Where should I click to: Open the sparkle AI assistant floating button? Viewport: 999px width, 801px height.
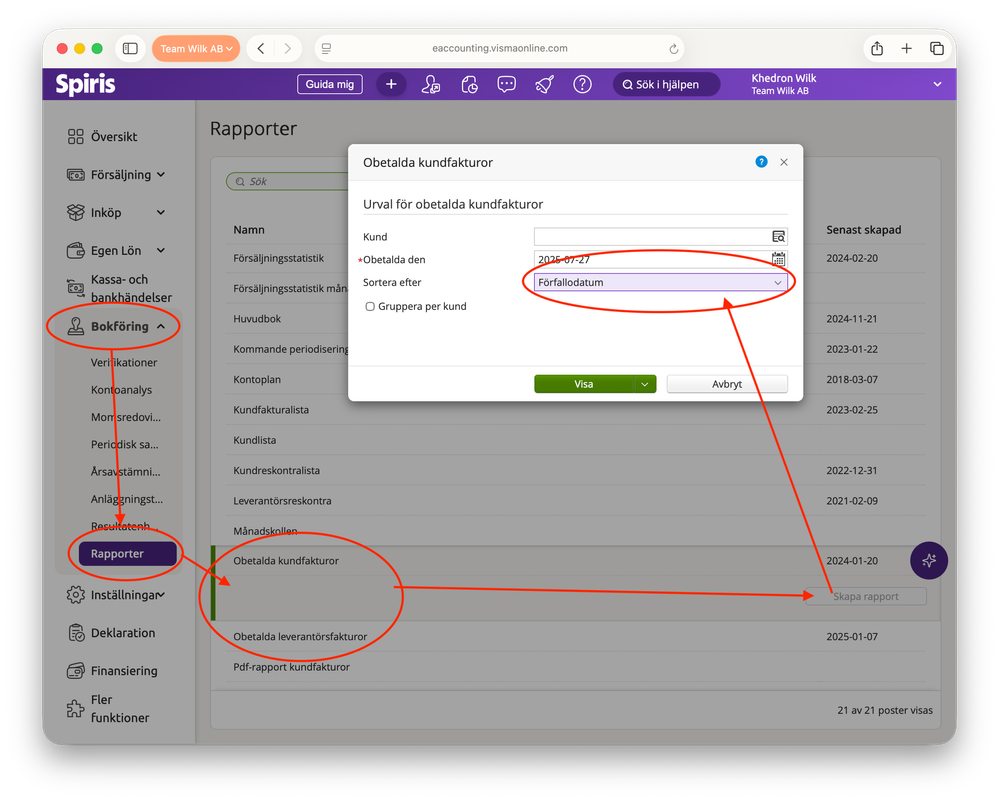928,560
